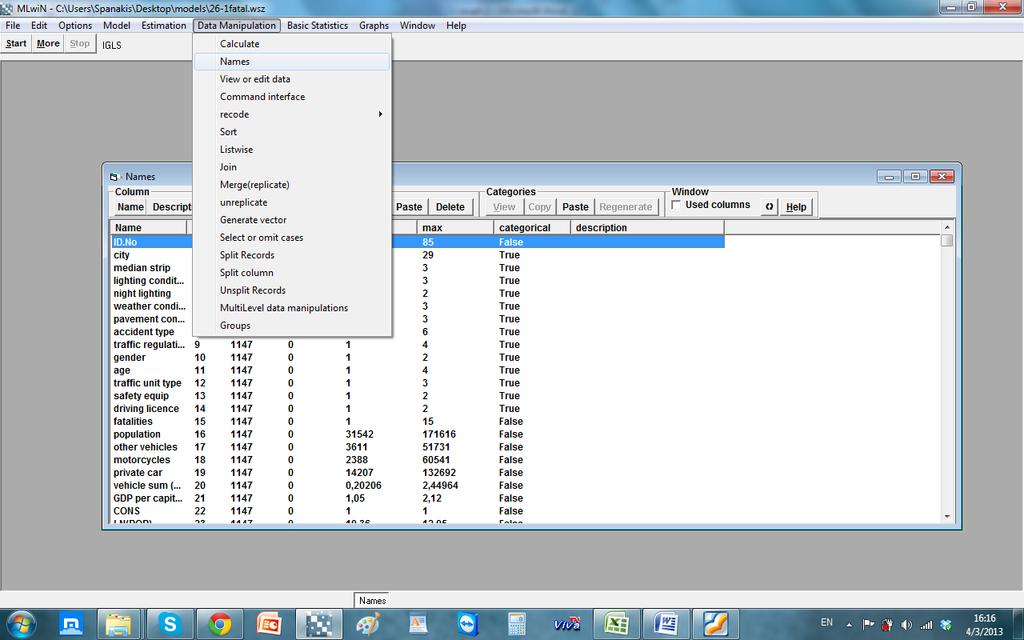Viewport: 1024px width, 640px height.
Task: Select Split column menu entry
Action: tap(292, 273)
